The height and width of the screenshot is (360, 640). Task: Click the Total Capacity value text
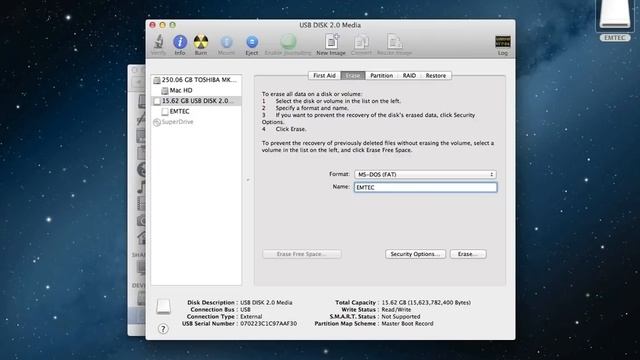pos(426,302)
